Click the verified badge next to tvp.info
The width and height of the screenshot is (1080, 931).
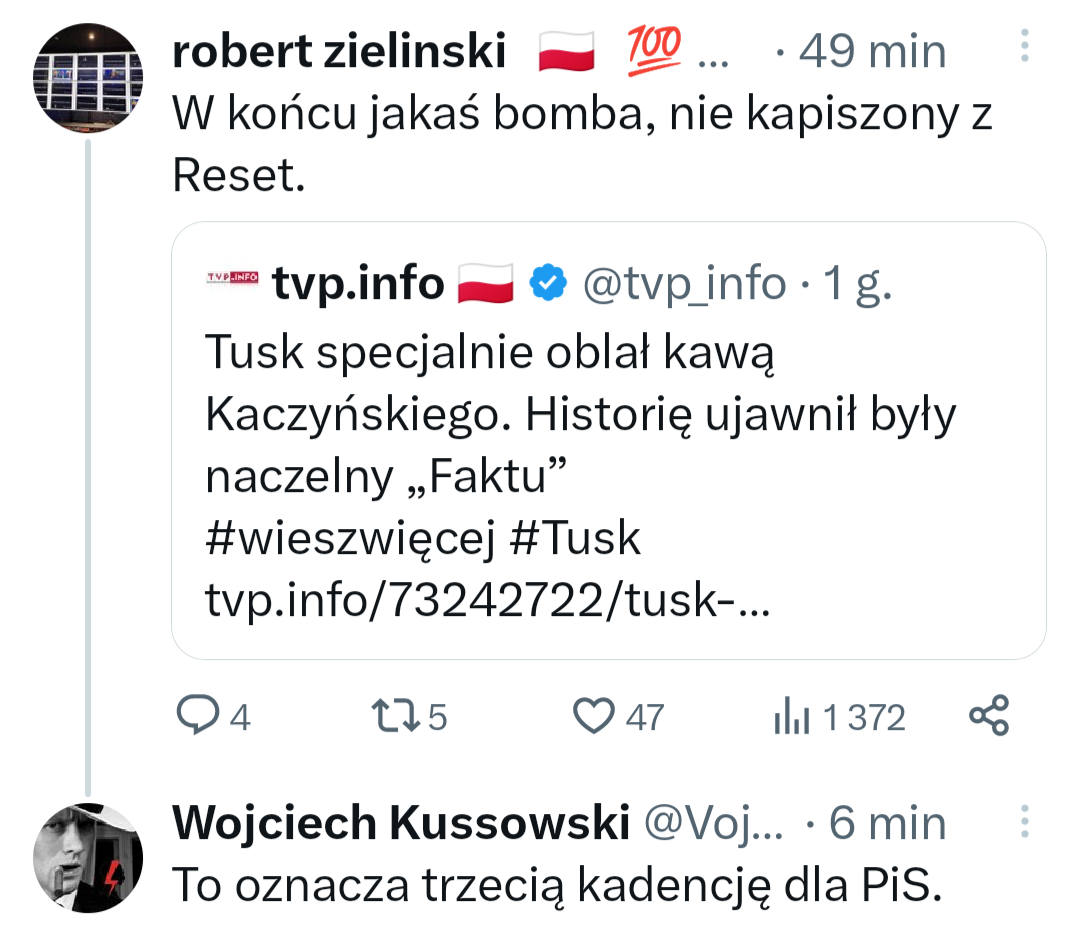(546, 284)
